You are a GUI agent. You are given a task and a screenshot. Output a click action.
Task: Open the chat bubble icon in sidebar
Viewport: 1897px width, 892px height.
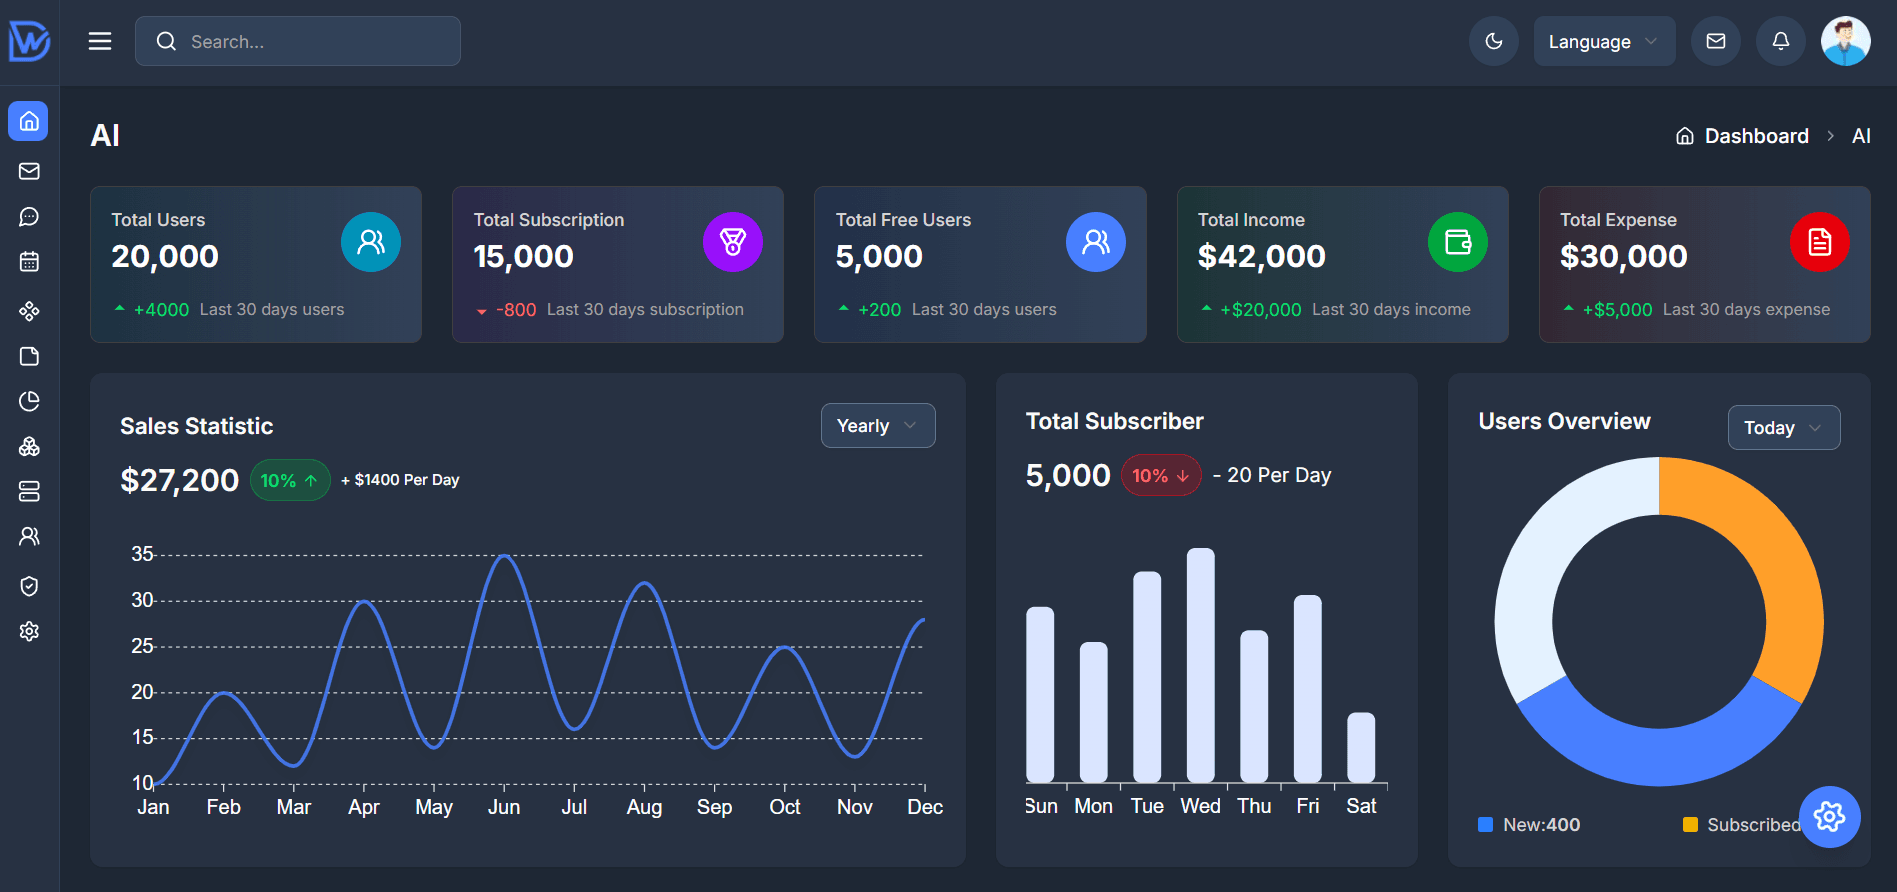click(29, 217)
